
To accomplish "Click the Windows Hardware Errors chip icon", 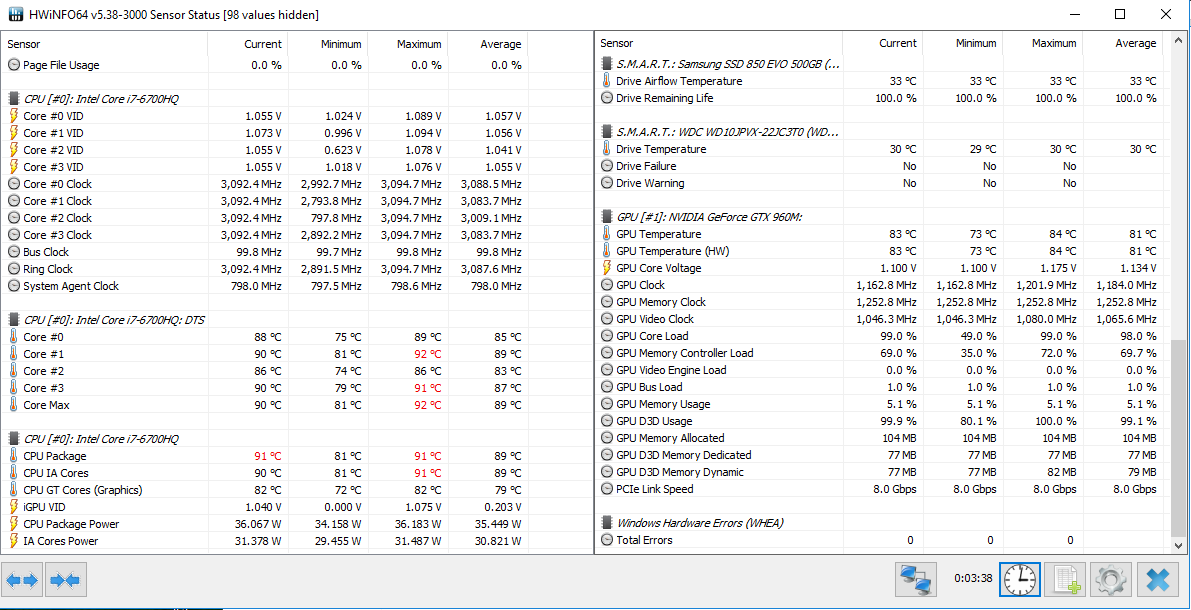I will pos(606,523).
